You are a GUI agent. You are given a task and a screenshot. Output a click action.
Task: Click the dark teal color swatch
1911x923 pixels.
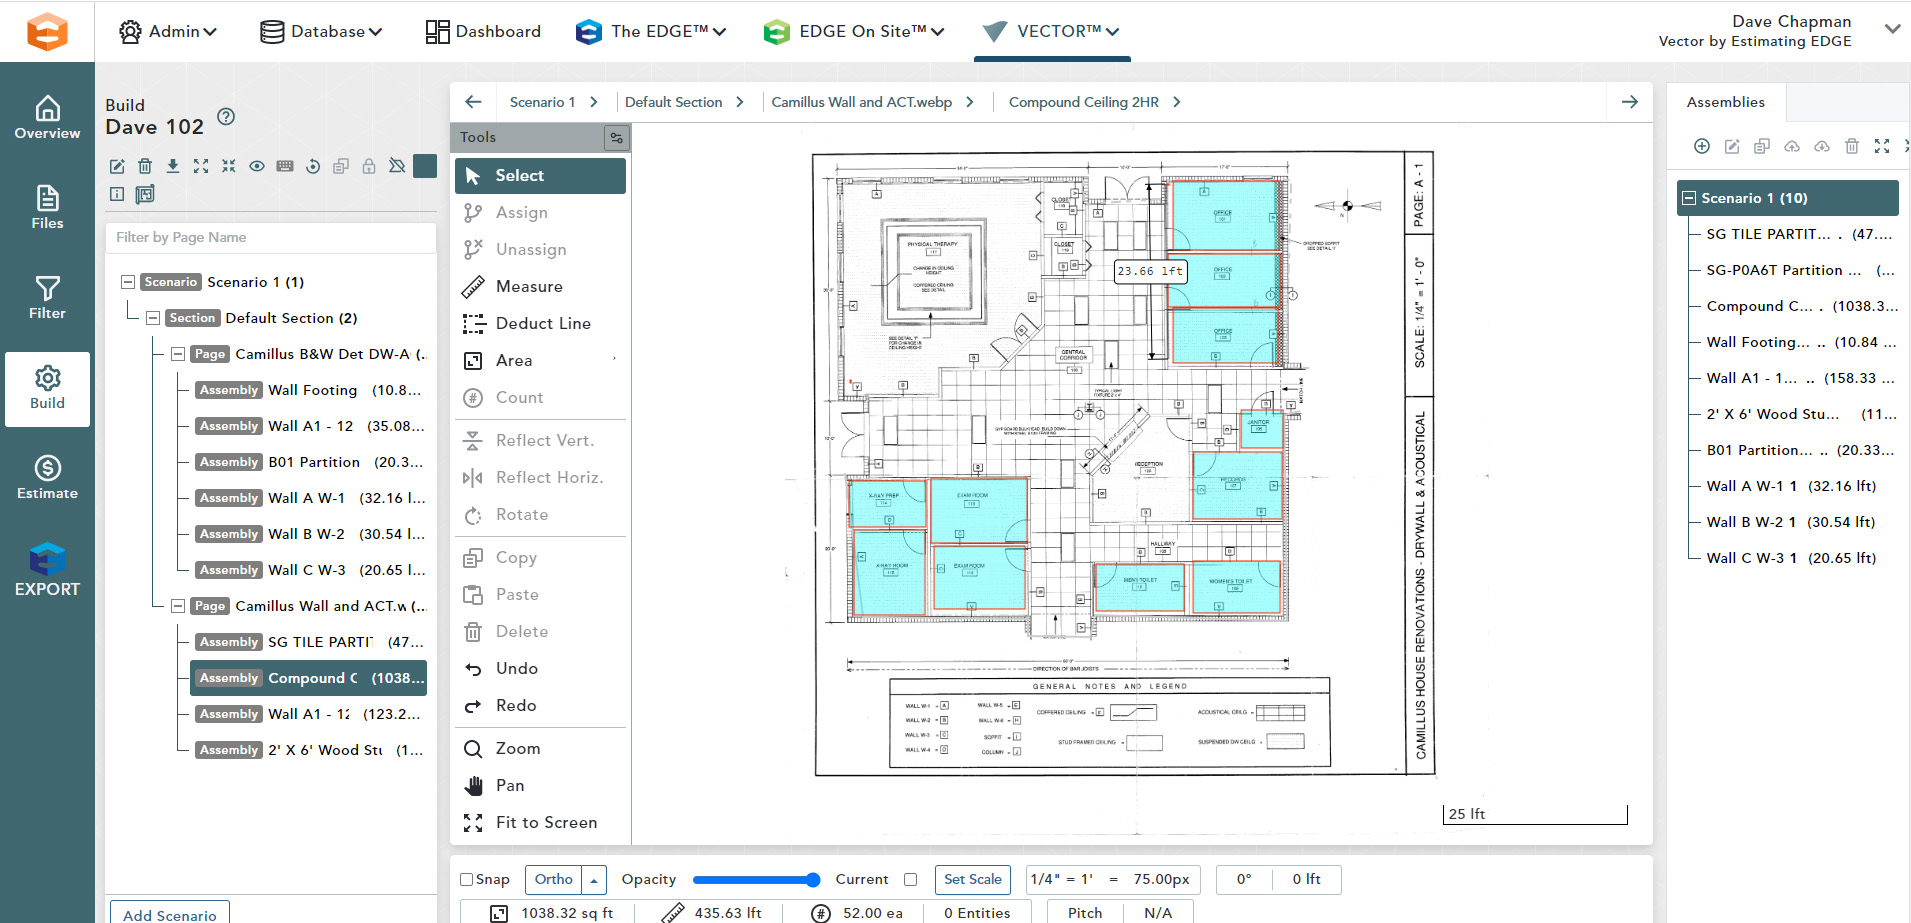425,166
